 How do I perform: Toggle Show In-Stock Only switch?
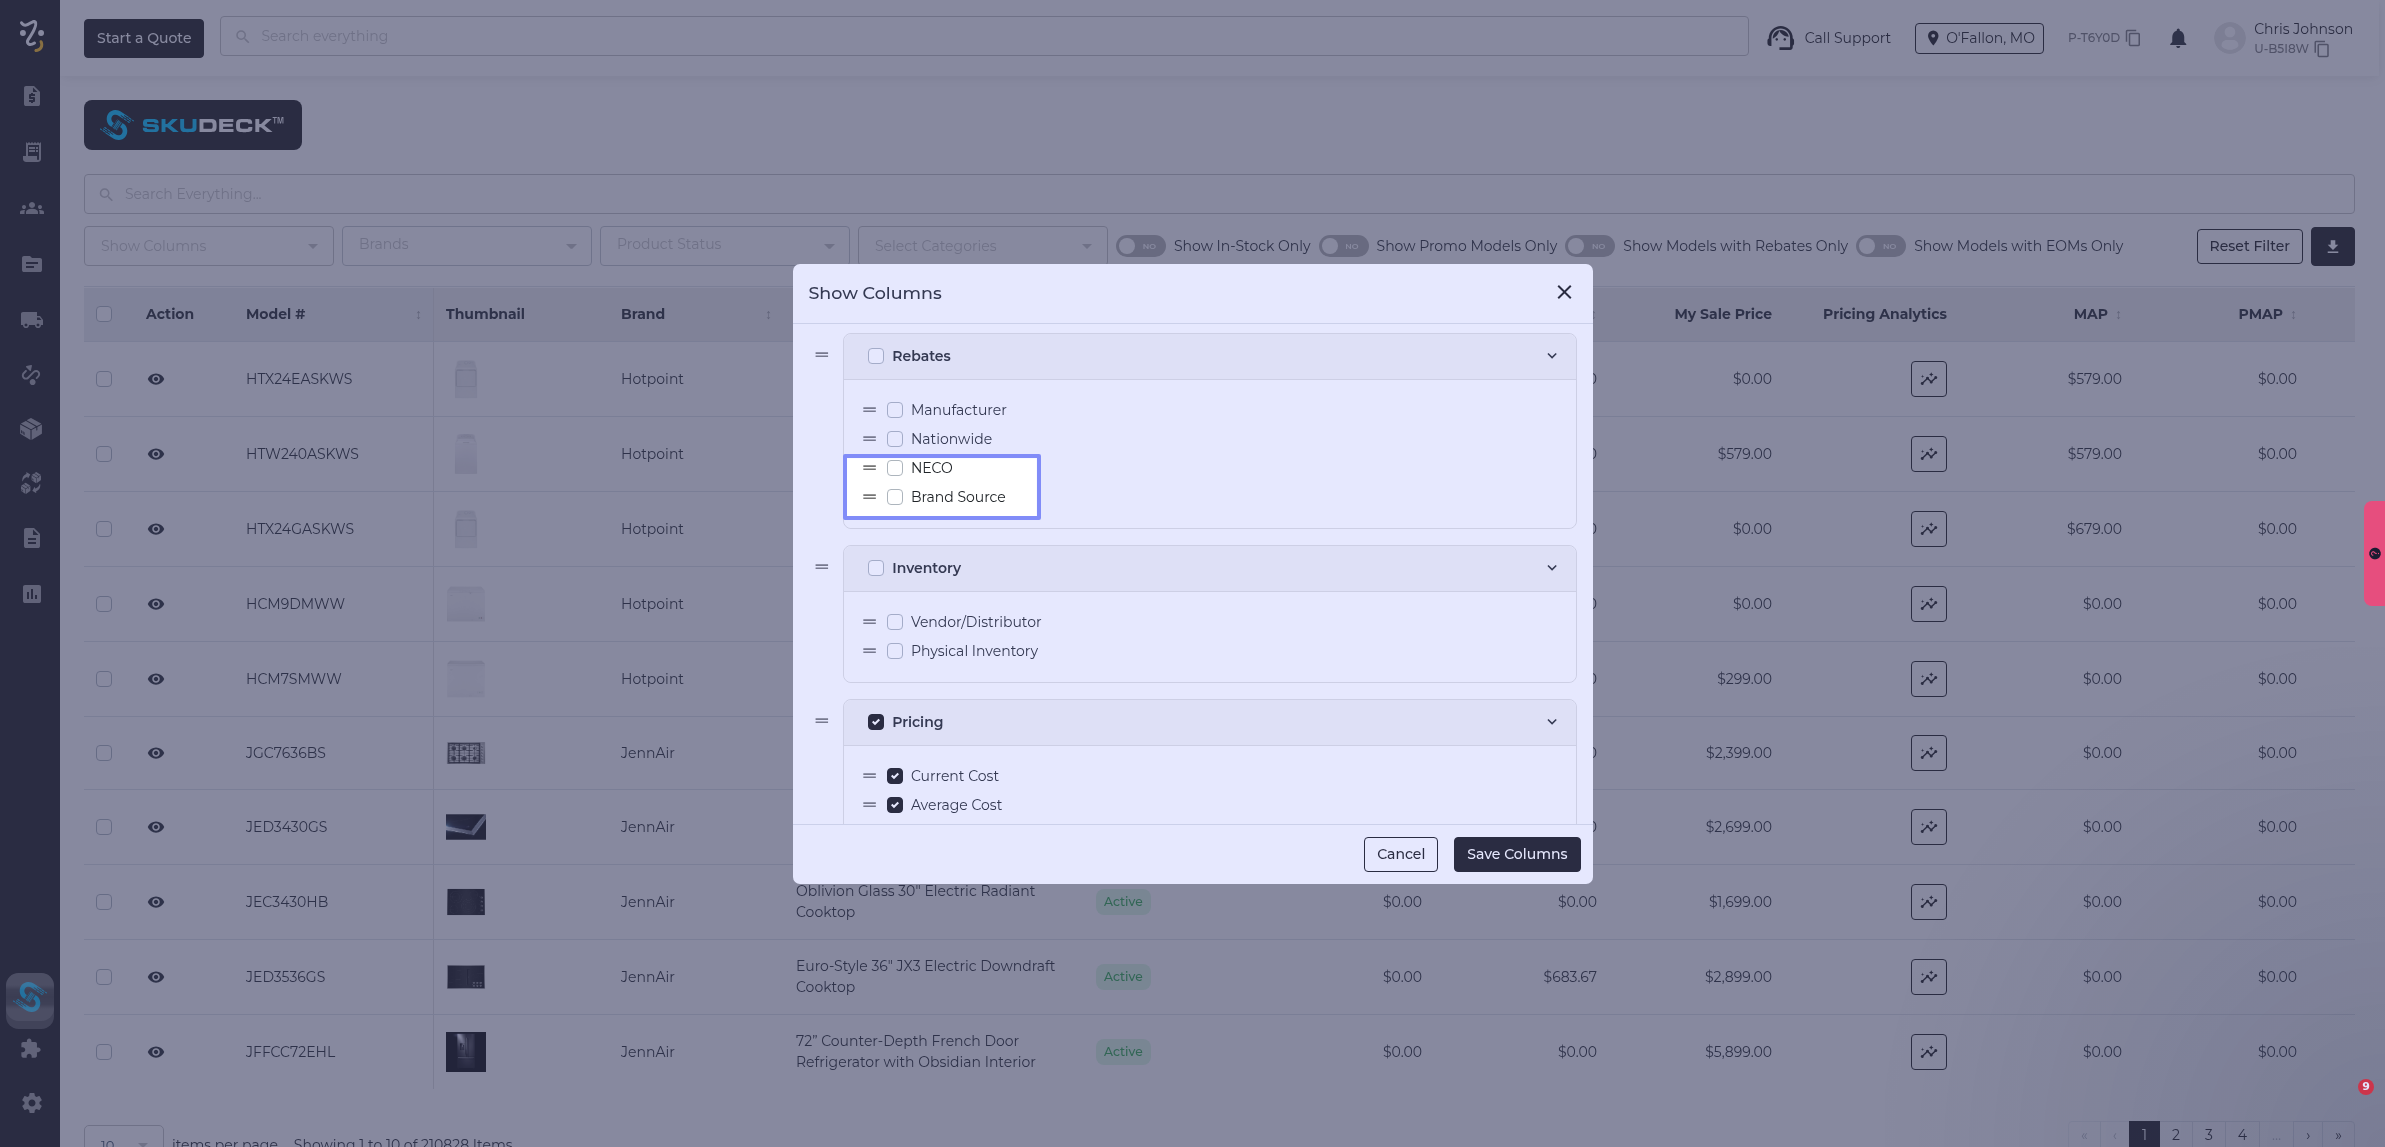1140,246
